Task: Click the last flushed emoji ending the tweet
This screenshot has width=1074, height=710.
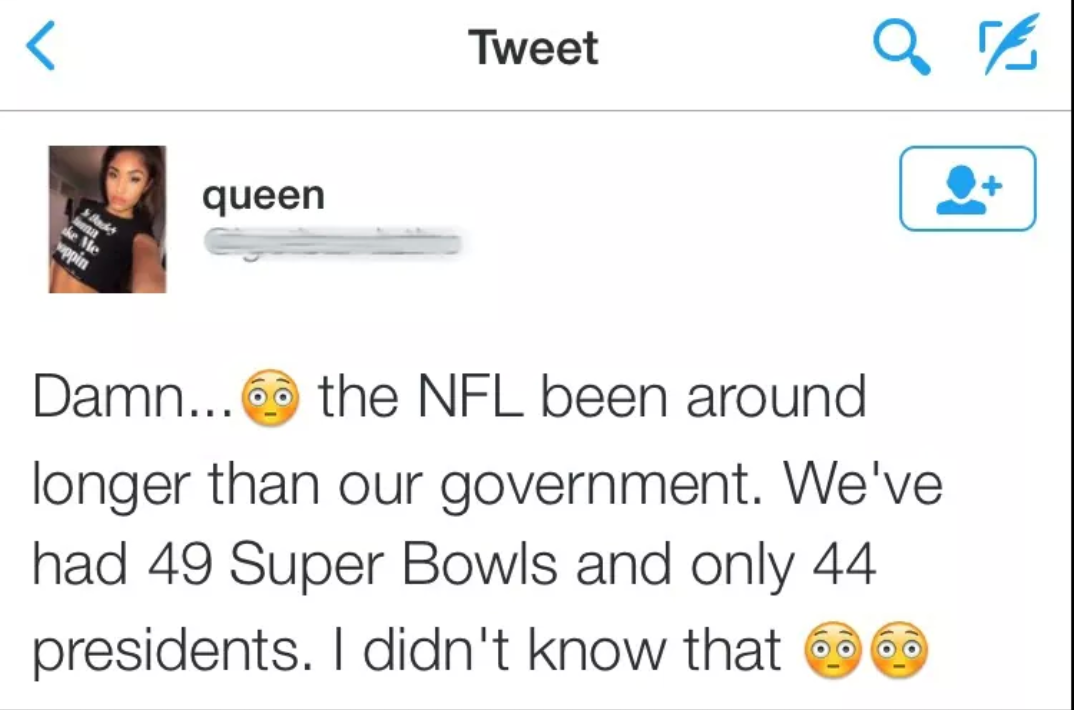Action: [x=901, y=652]
